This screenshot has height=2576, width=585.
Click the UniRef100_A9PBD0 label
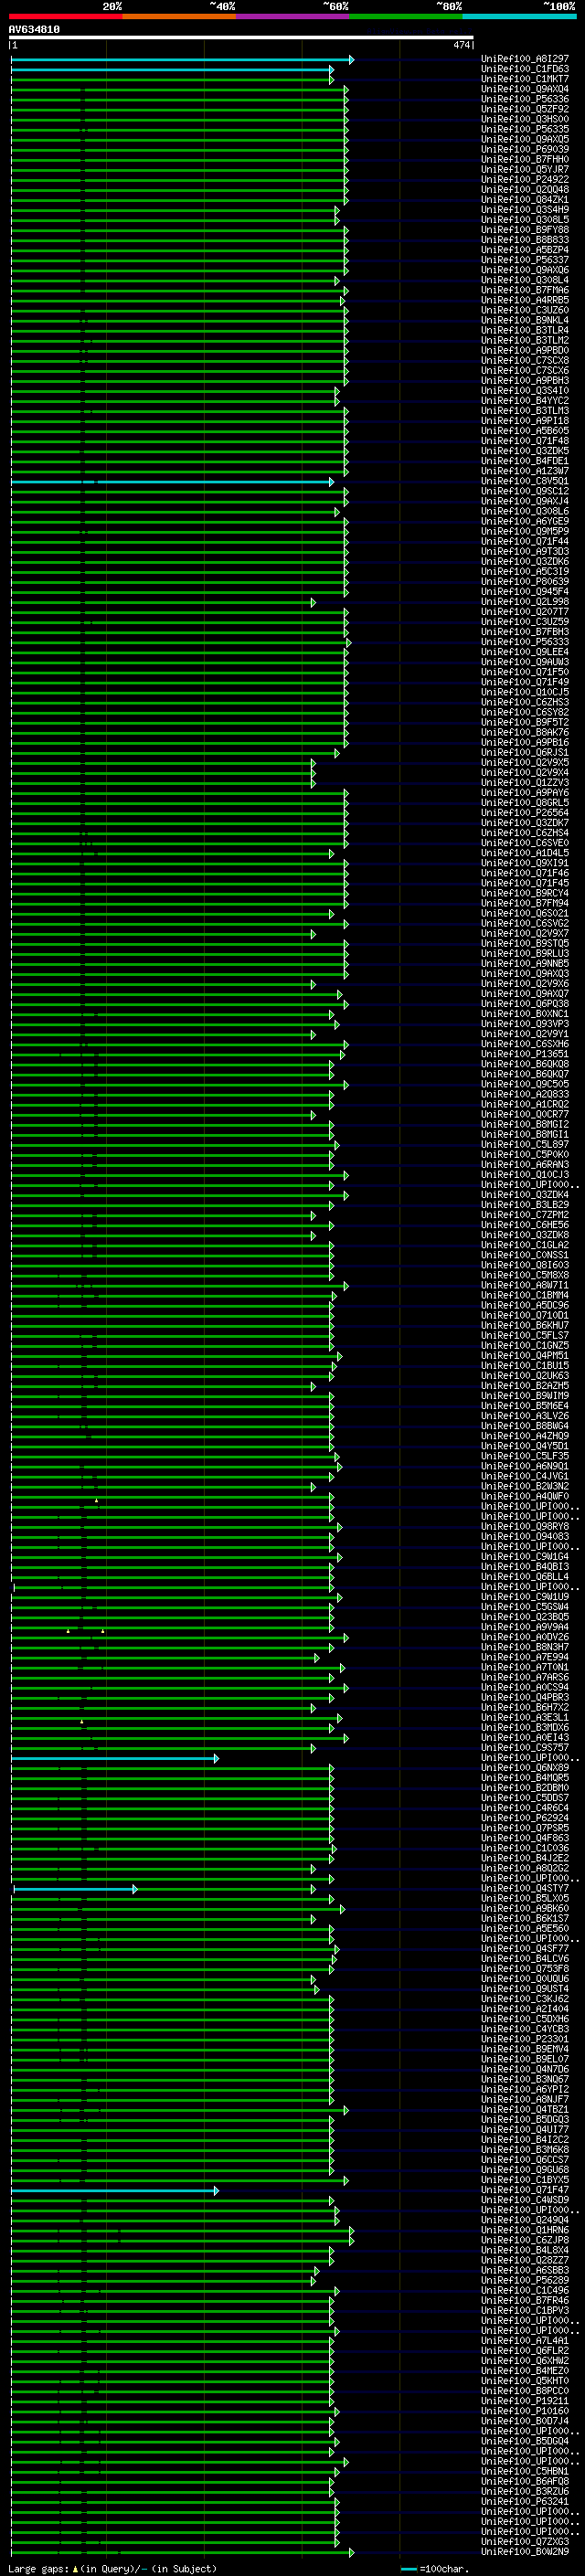click(525, 351)
